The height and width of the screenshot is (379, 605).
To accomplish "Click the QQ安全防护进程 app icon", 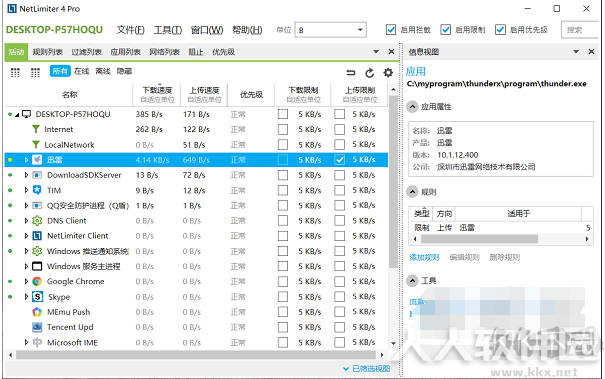I will (x=37, y=206).
